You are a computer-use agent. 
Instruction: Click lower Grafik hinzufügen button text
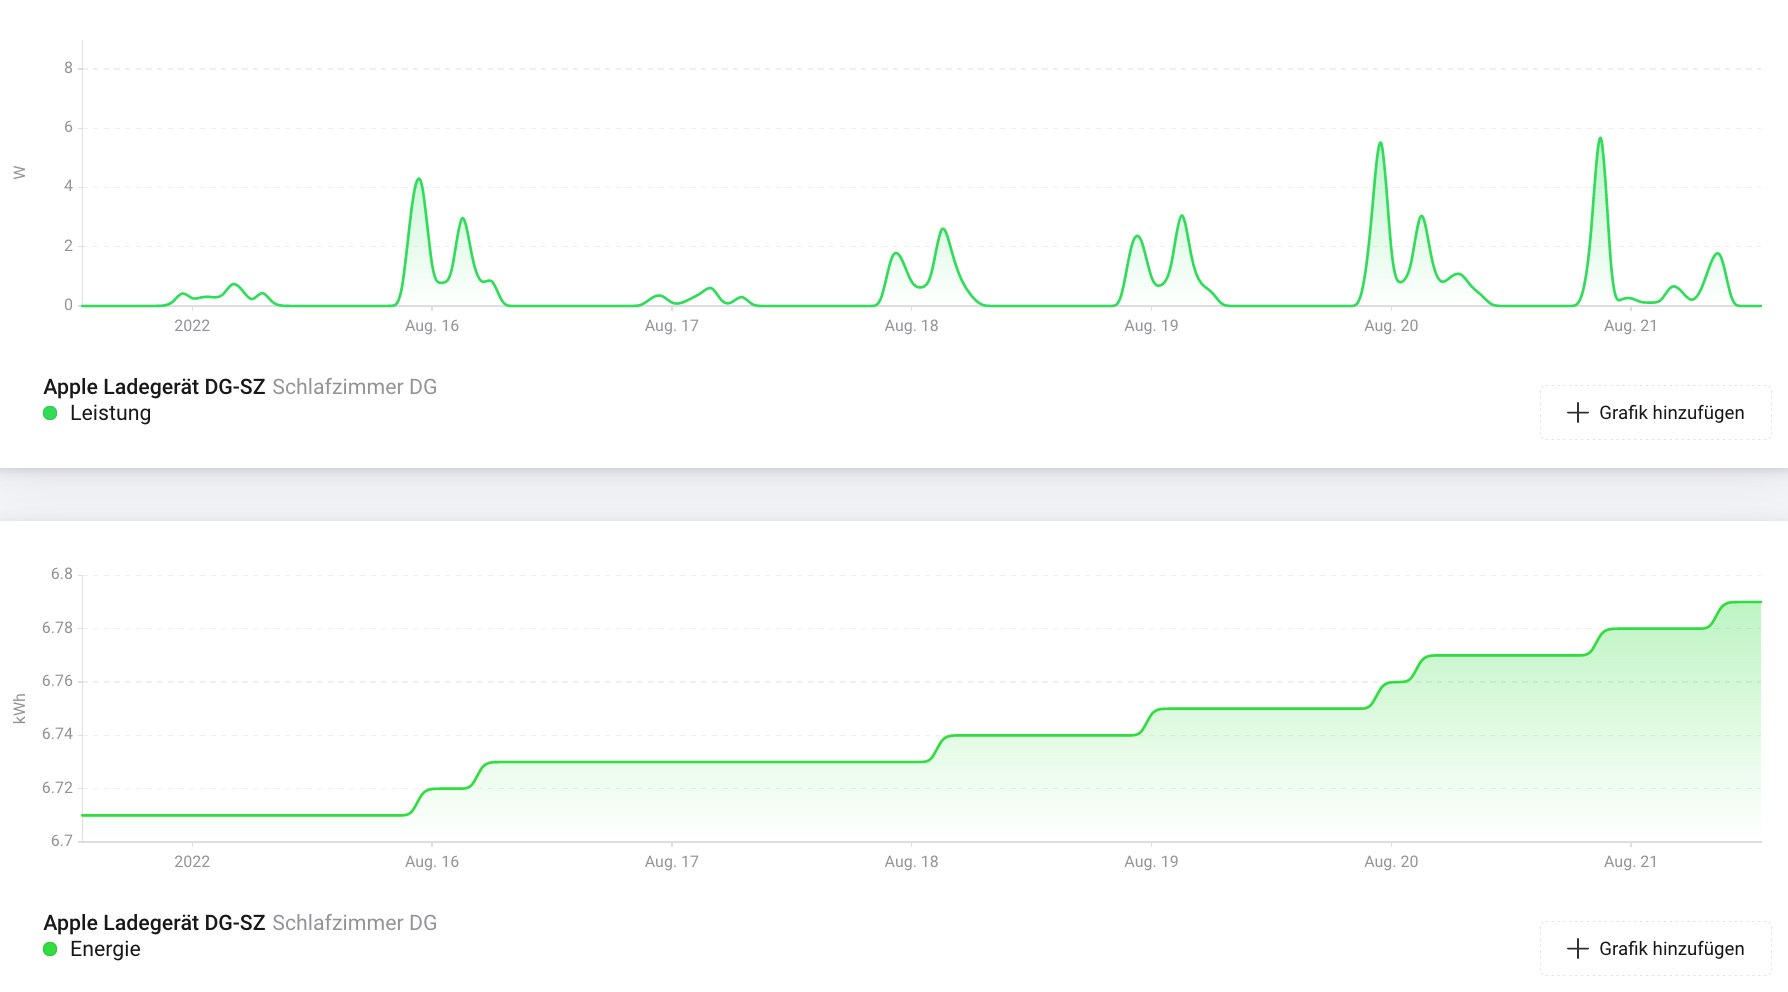pyautogui.click(x=1671, y=949)
